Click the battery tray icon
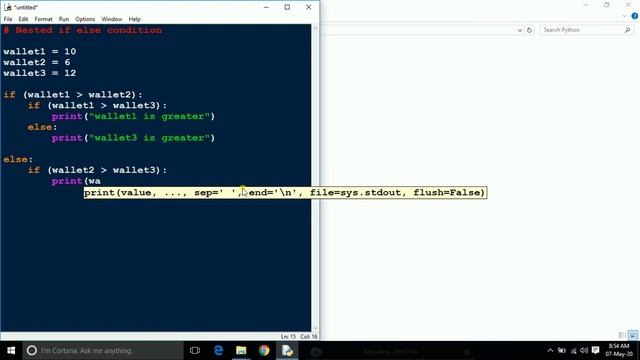 pos(562,351)
